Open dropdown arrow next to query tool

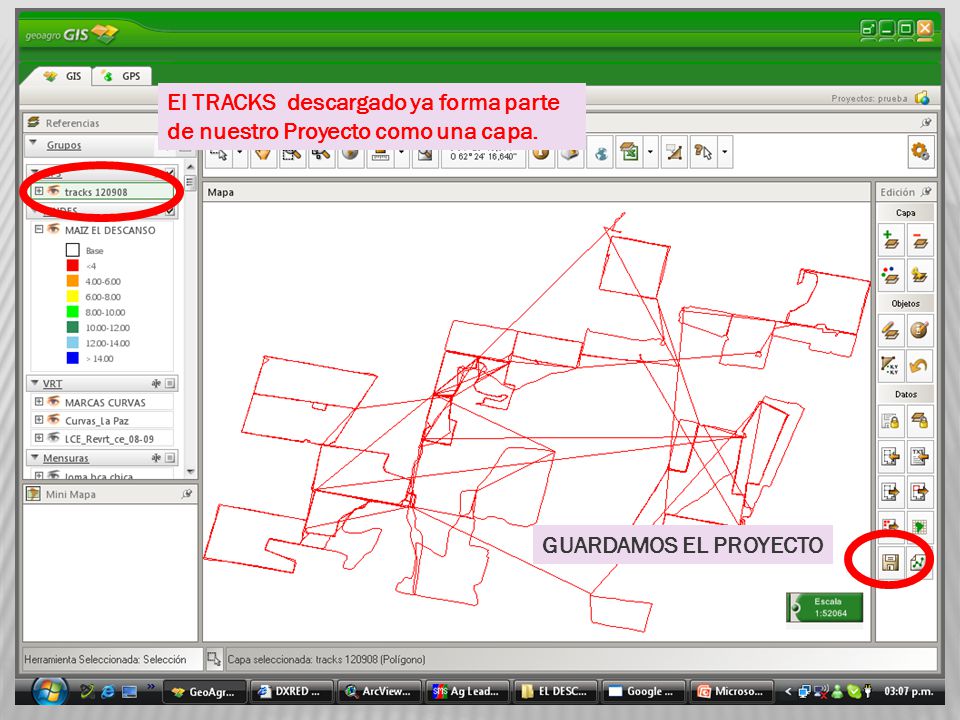(x=724, y=152)
